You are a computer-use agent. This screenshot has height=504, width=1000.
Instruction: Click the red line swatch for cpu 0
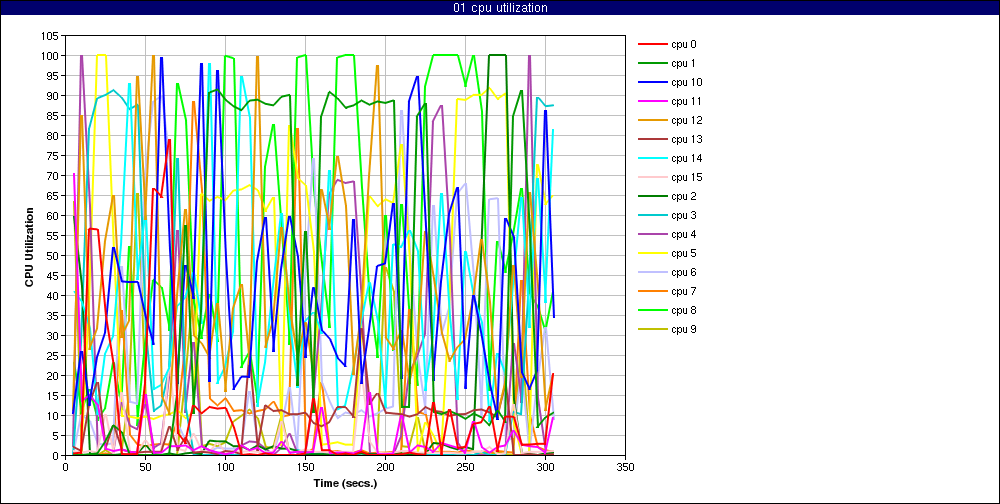pyautogui.click(x=652, y=45)
